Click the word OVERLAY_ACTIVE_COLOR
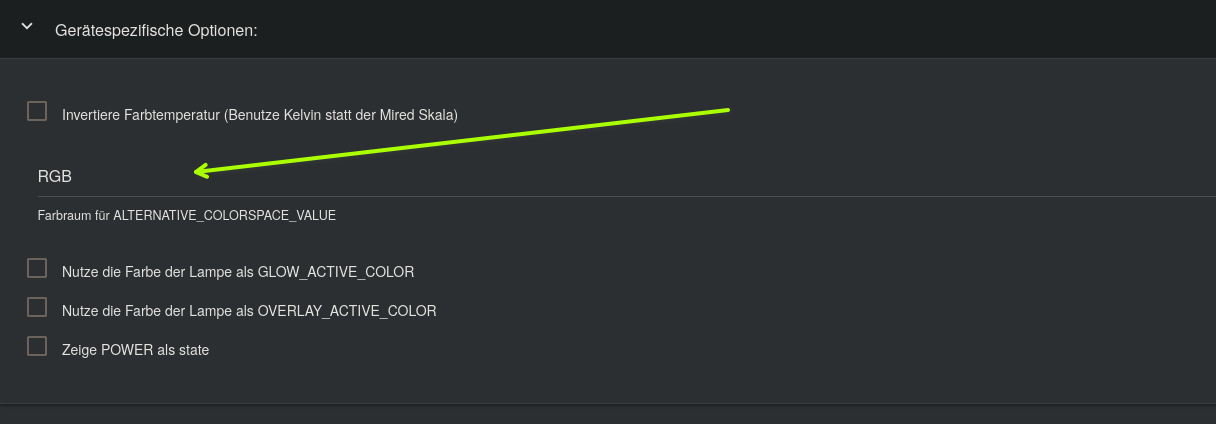 point(347,311)
